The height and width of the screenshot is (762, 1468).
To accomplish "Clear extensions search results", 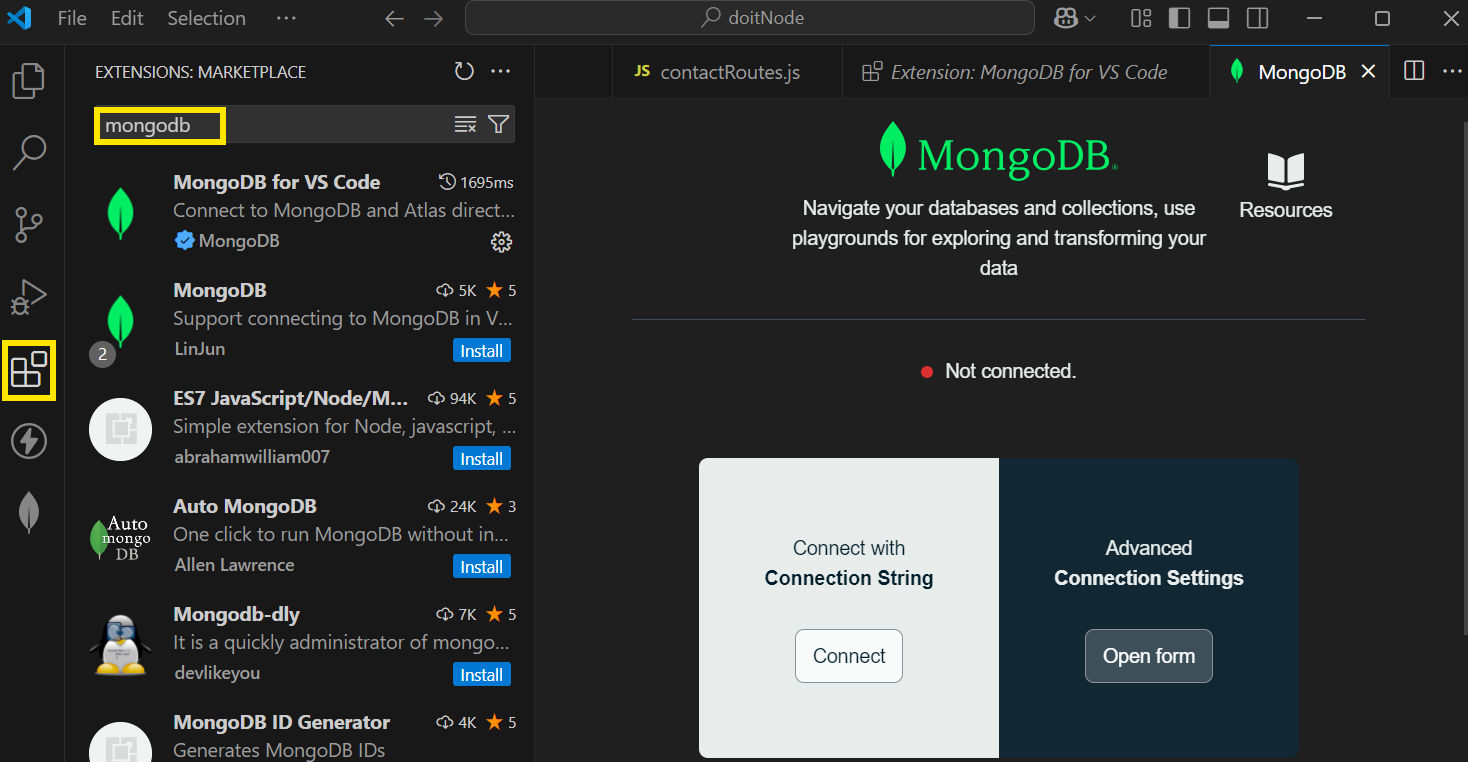I will point(465,124).
